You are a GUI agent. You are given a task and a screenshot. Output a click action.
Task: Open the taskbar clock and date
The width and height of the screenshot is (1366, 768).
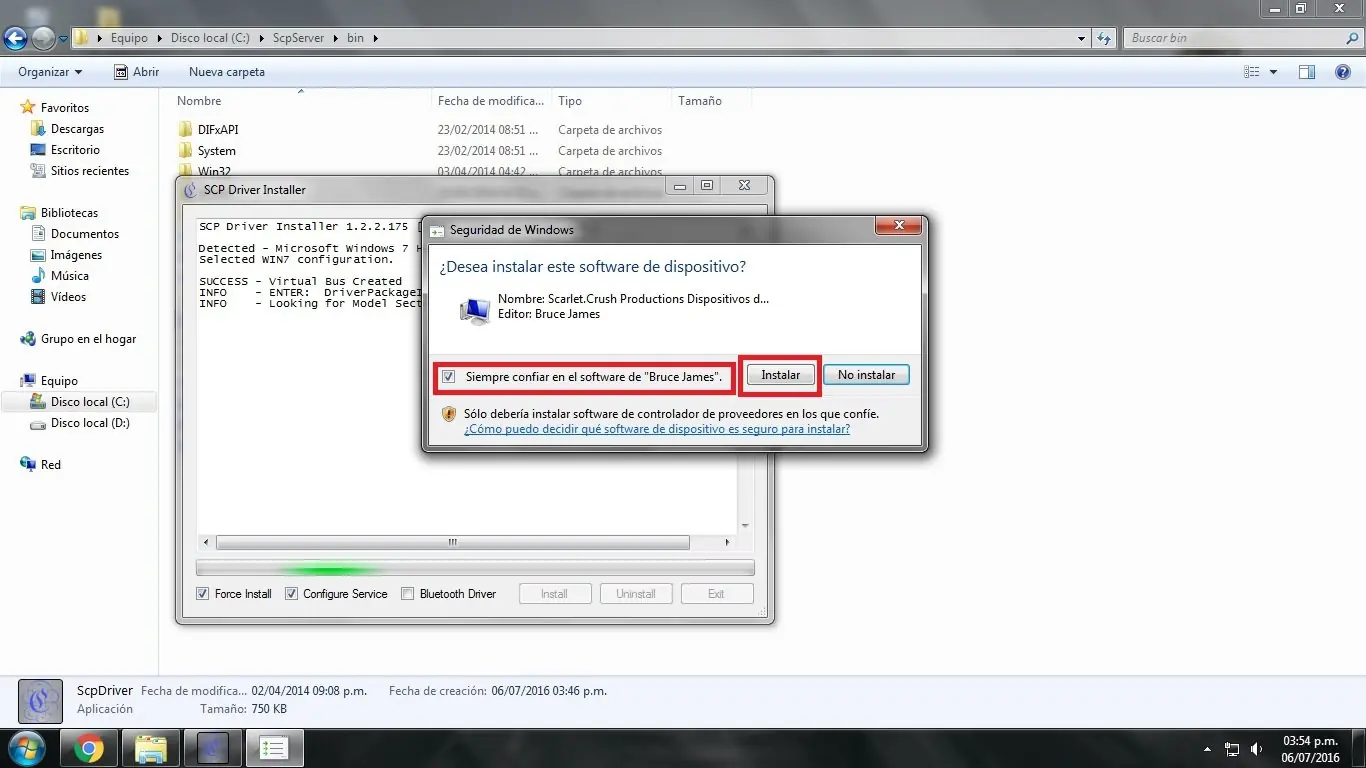(1310, 749)
